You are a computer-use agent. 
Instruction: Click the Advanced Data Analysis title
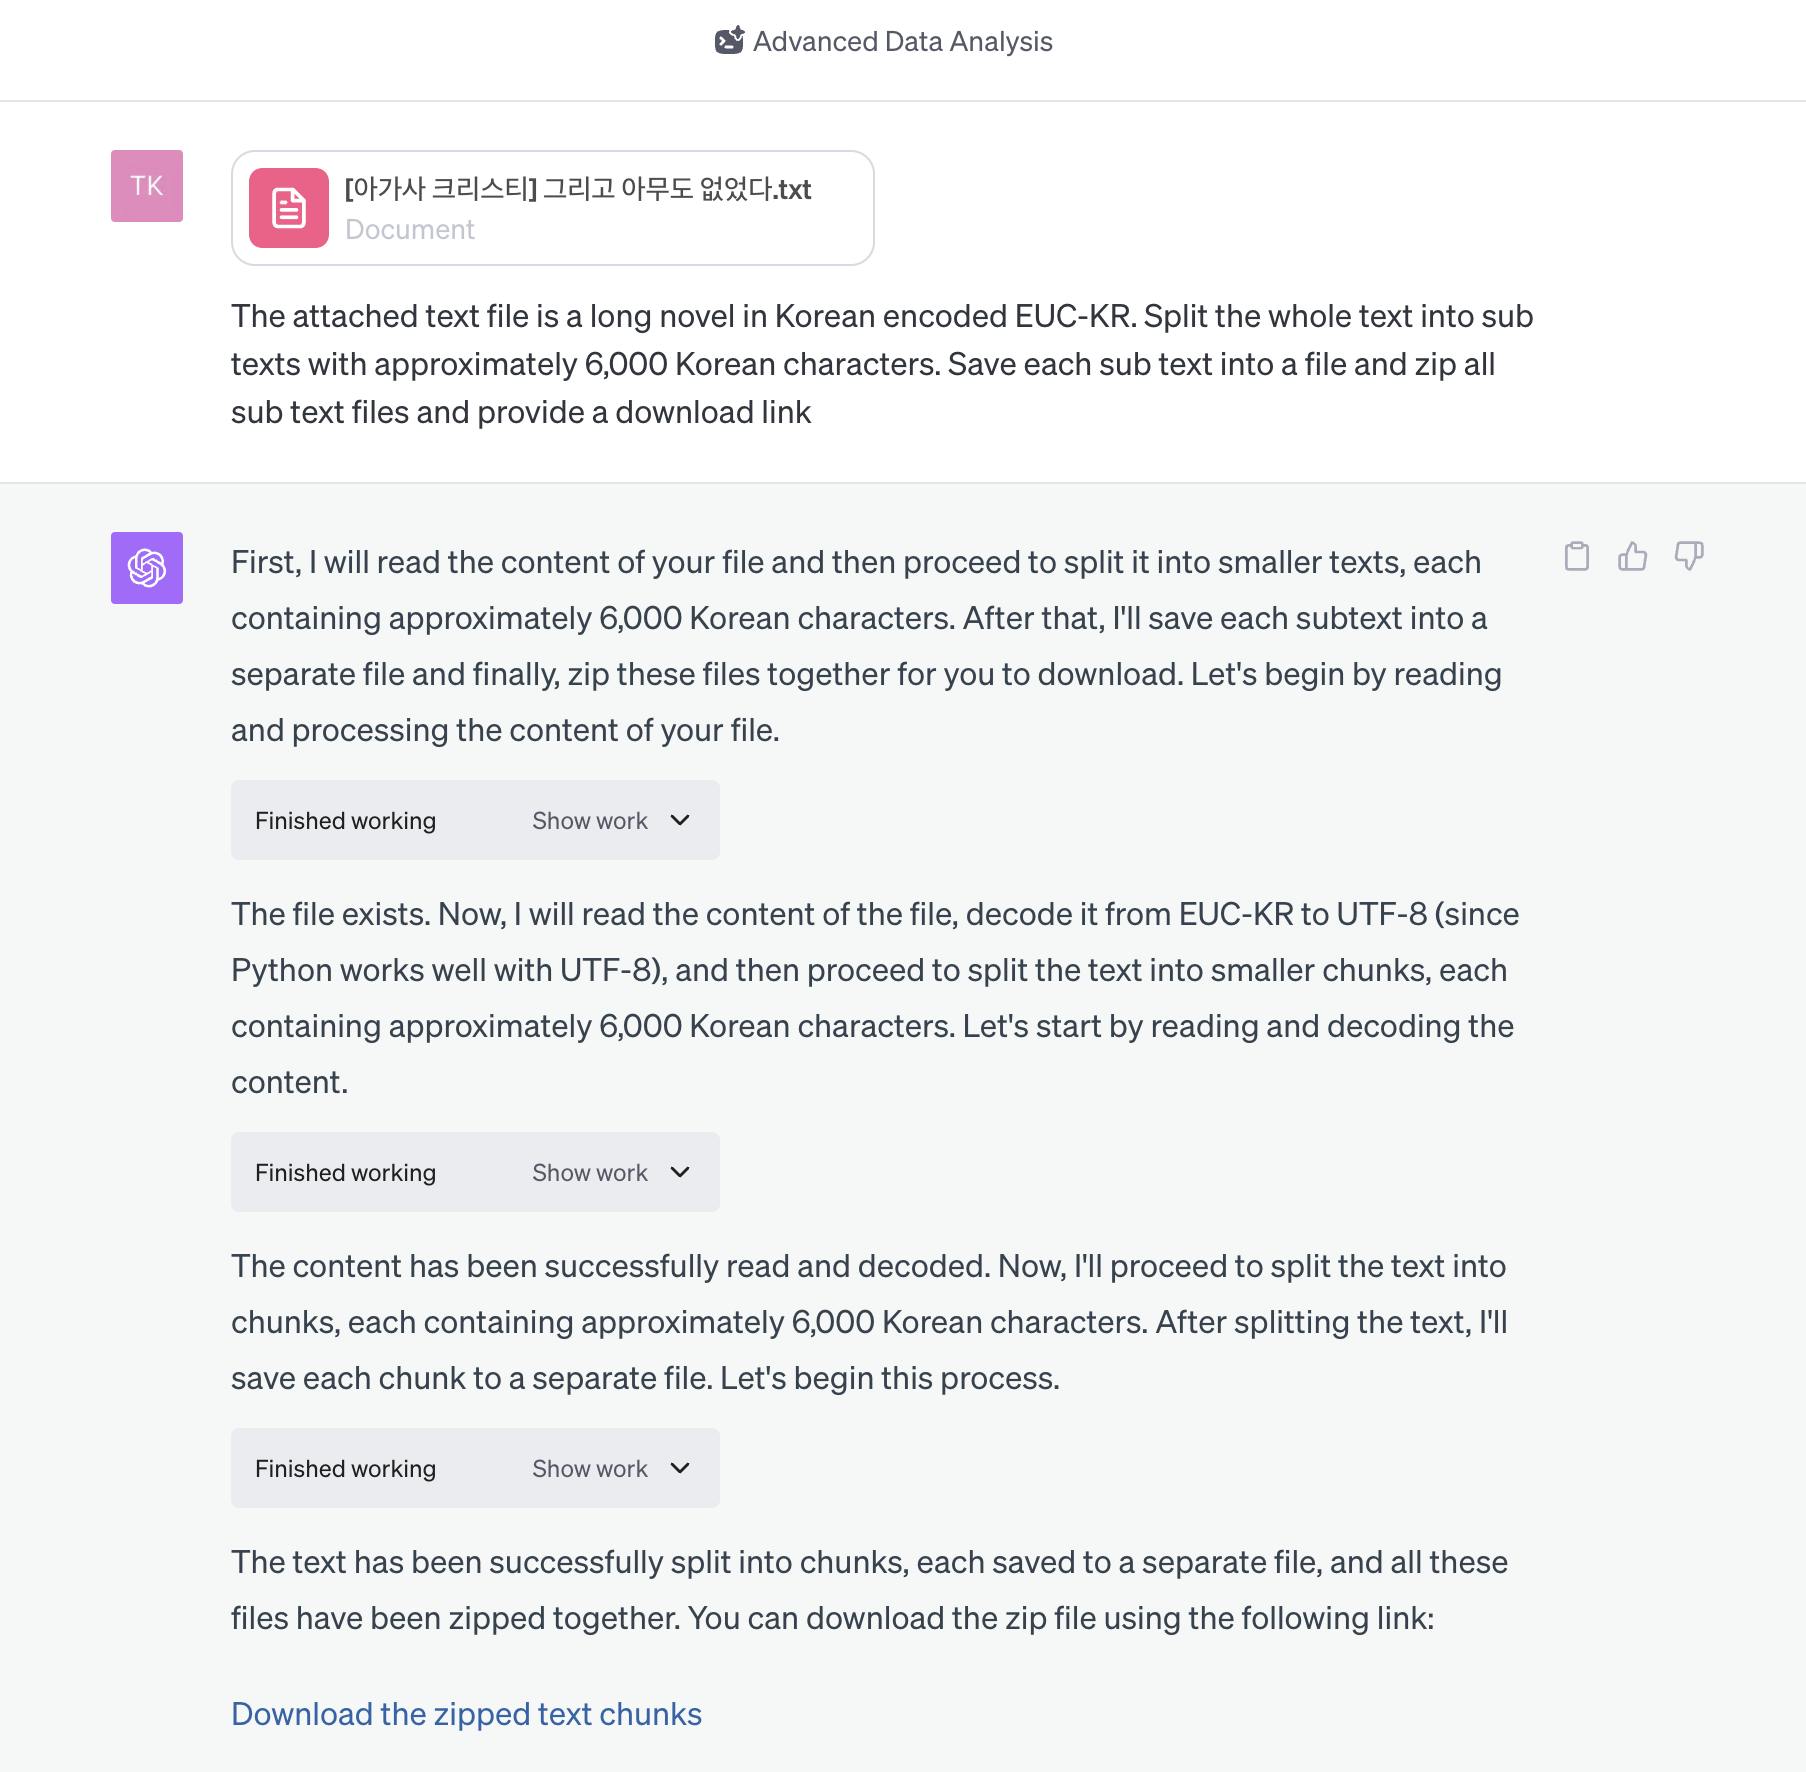[902, 41]
